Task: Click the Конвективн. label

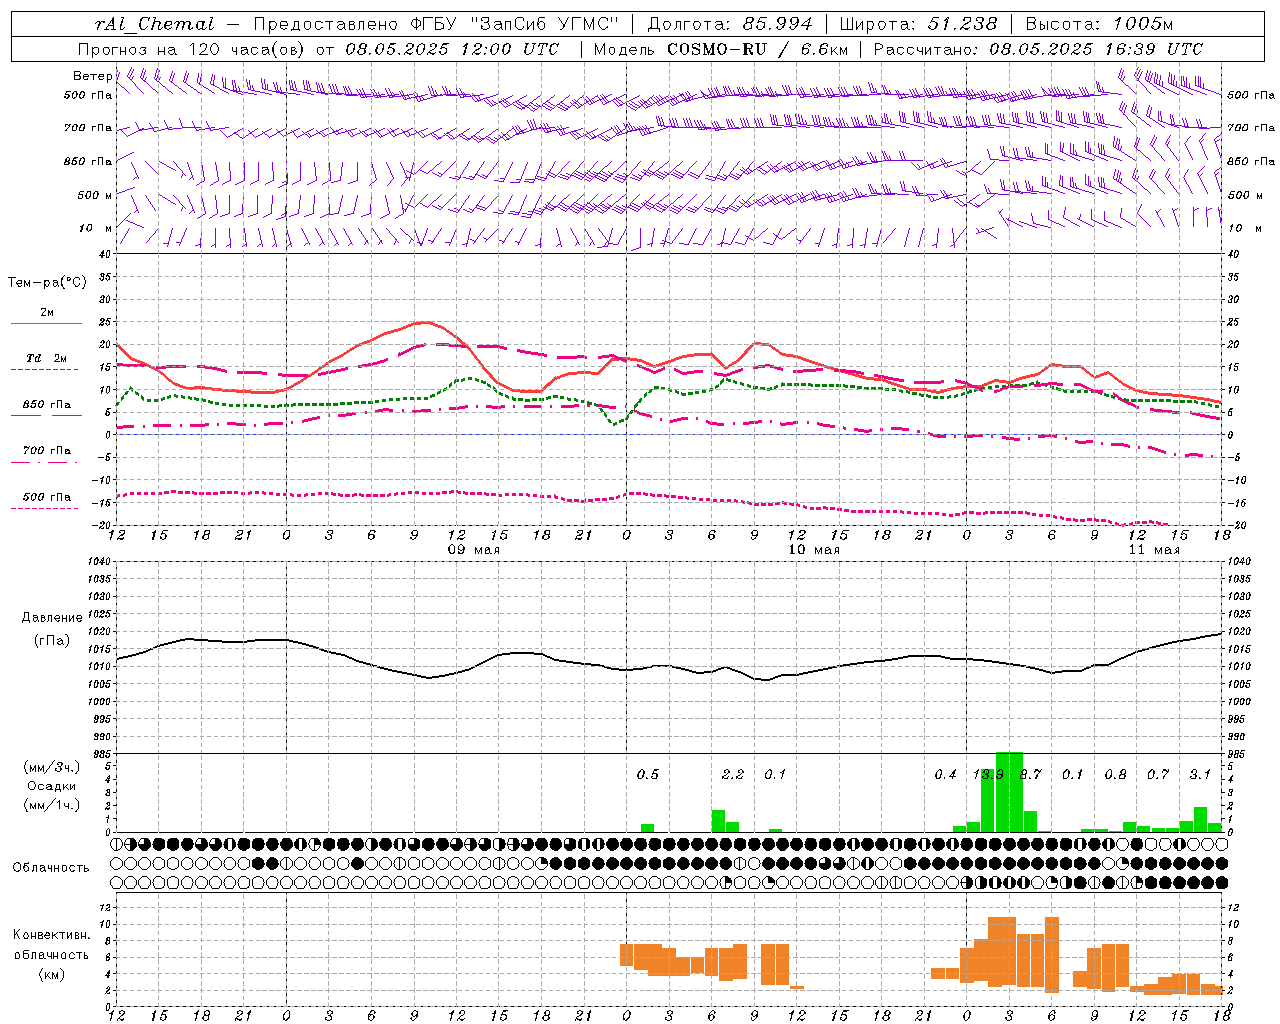Action: 51,935
